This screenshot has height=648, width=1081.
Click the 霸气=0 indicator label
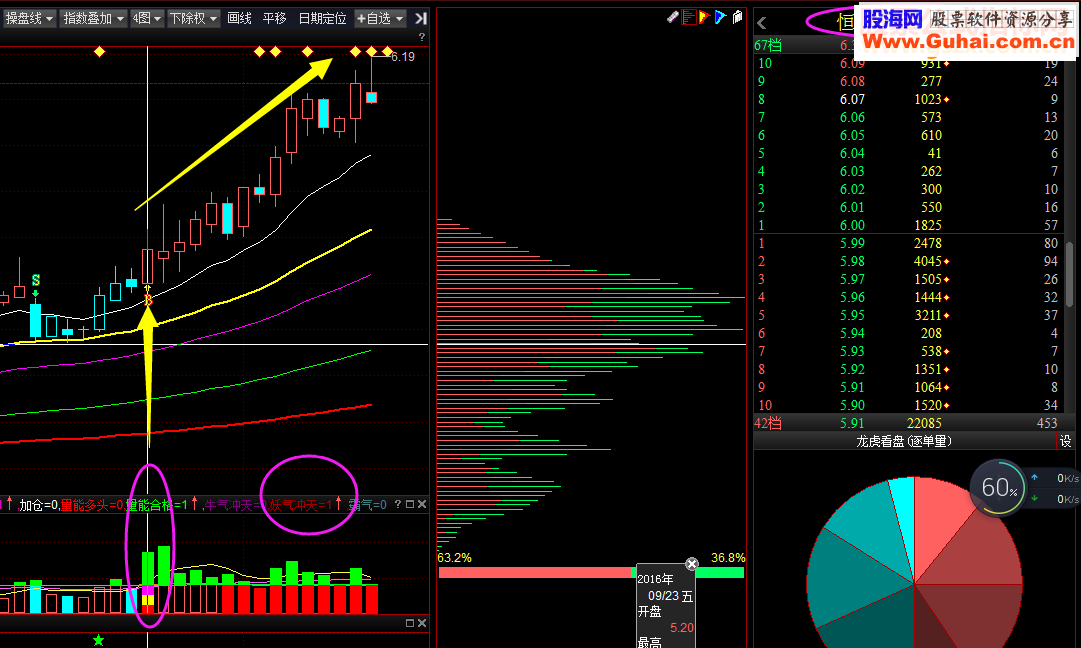(x=367, y=505)
